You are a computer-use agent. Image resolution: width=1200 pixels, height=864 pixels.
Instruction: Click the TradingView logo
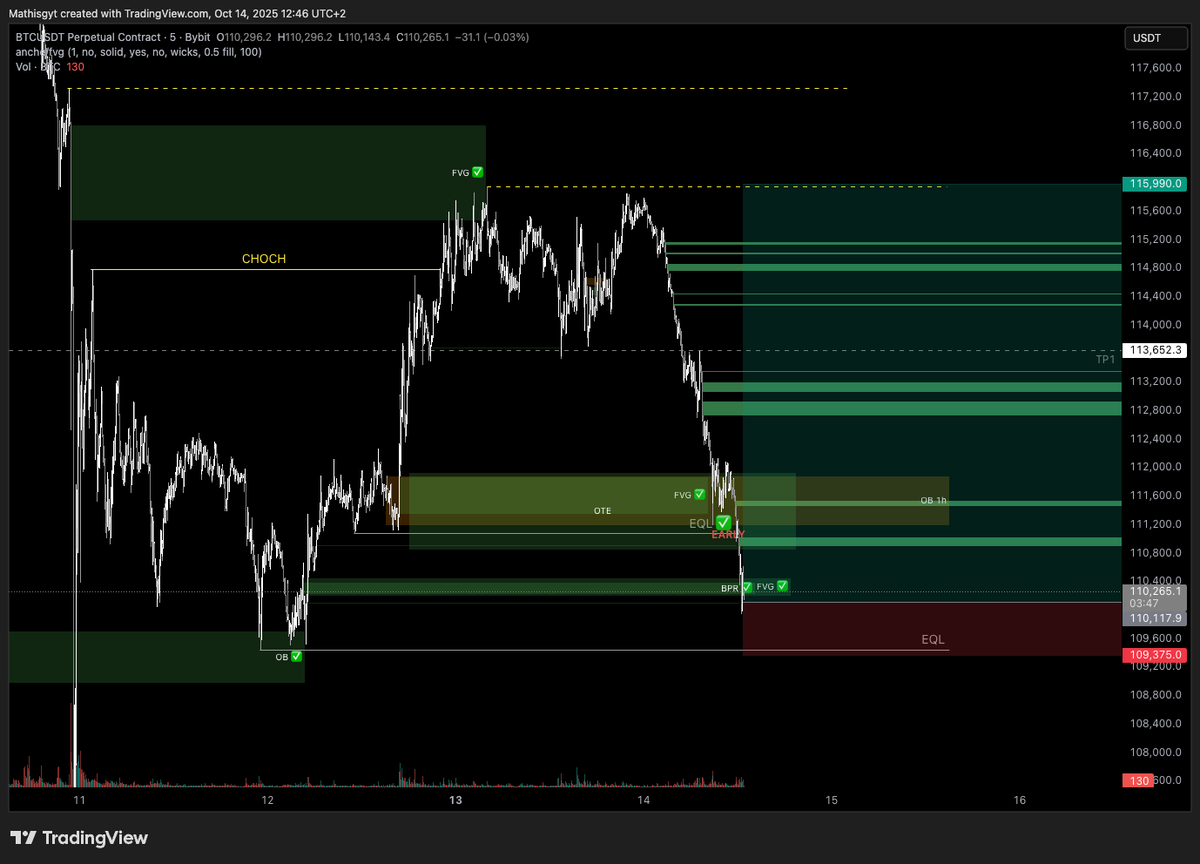[79, 838]
